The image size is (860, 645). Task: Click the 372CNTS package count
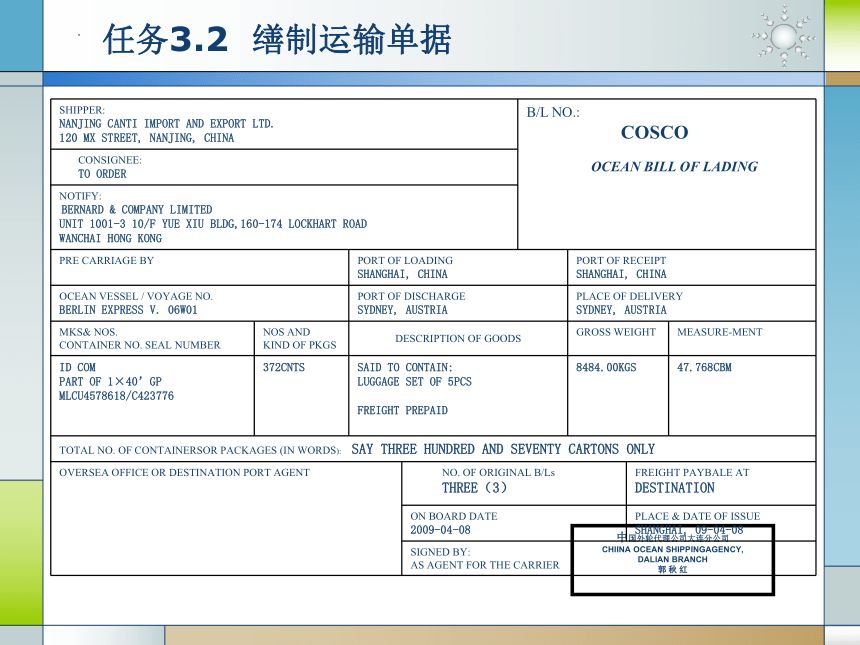click(284, 367)
